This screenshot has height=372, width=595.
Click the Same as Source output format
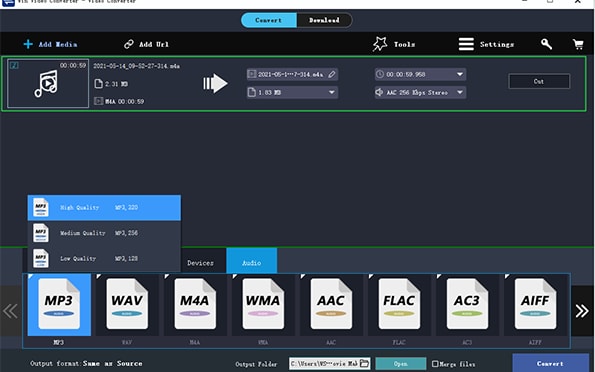pyautogui.click(x=113, y=363)
